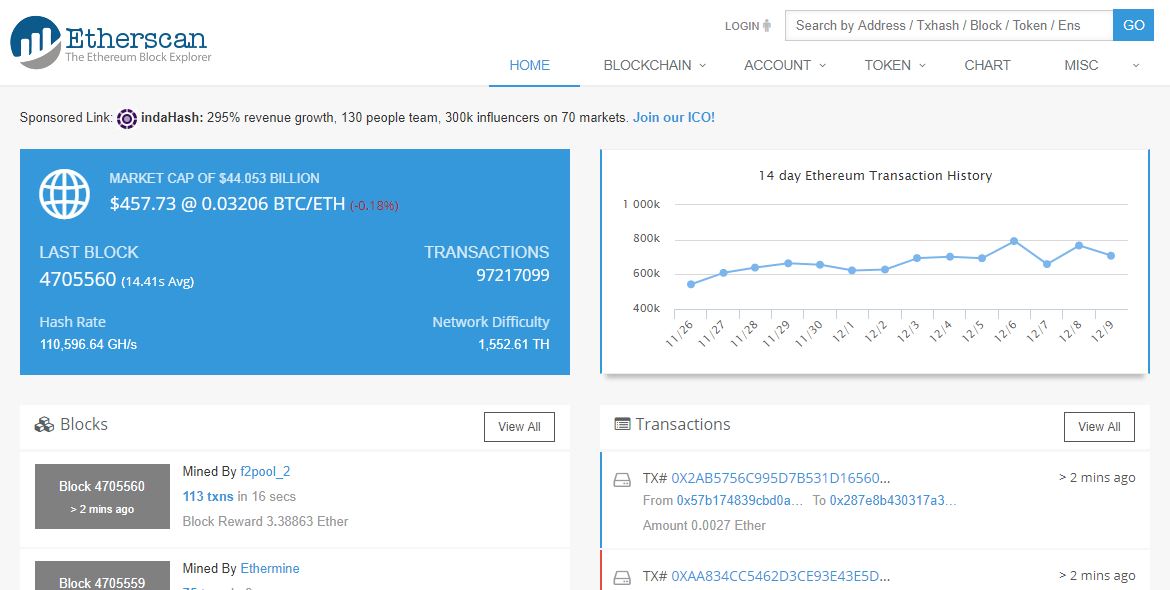1170x590 pixels.
Task: Click the '1 000k' y-axis label
Action: click(x=642, y=204)
